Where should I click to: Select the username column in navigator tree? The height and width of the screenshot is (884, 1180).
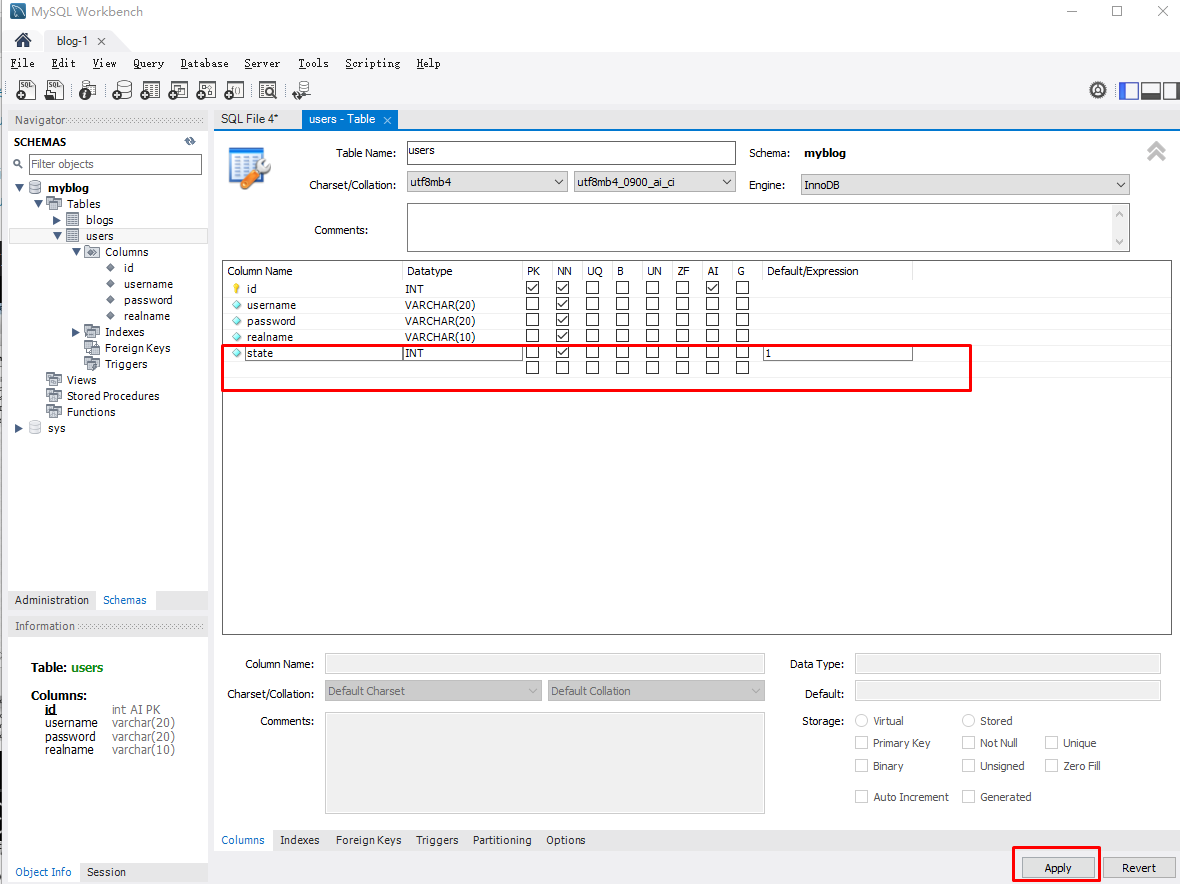[148, 284]
